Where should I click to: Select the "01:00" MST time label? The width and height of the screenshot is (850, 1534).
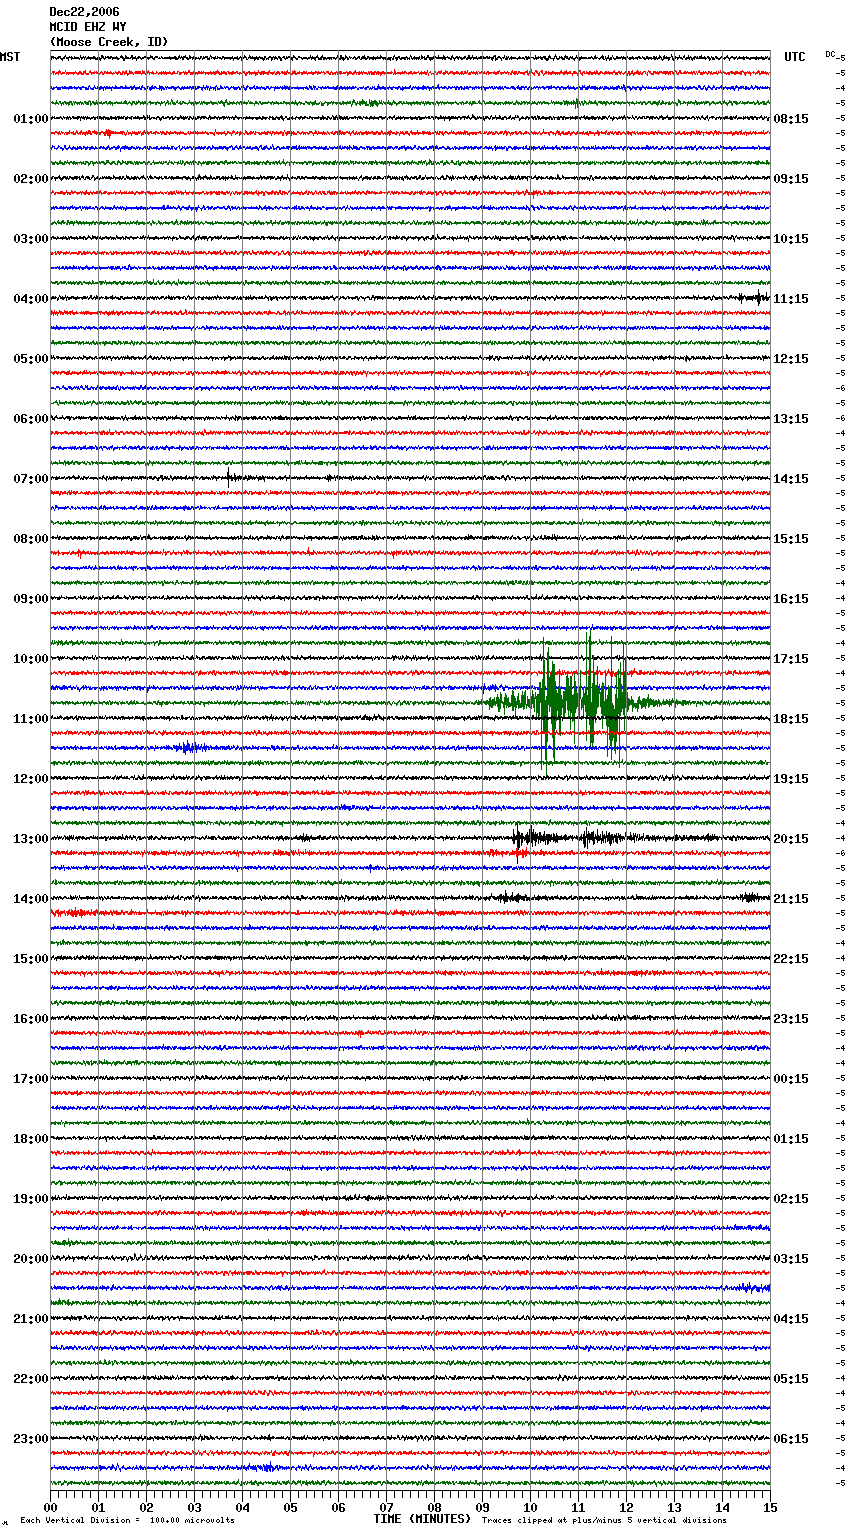pos(30,119)
